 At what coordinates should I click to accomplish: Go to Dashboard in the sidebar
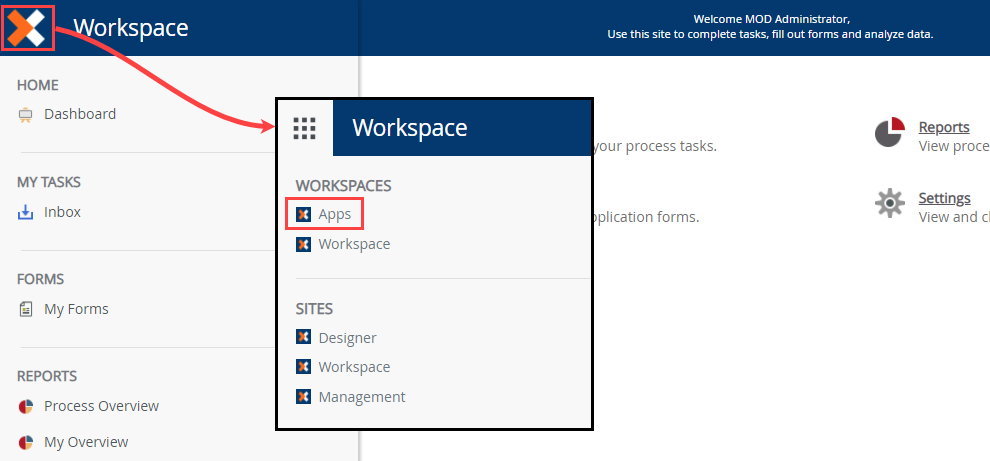[x=80, y=114]
